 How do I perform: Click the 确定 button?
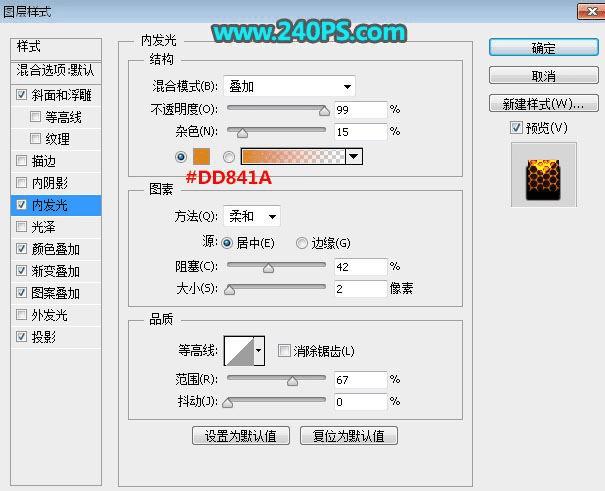point(544,48)
